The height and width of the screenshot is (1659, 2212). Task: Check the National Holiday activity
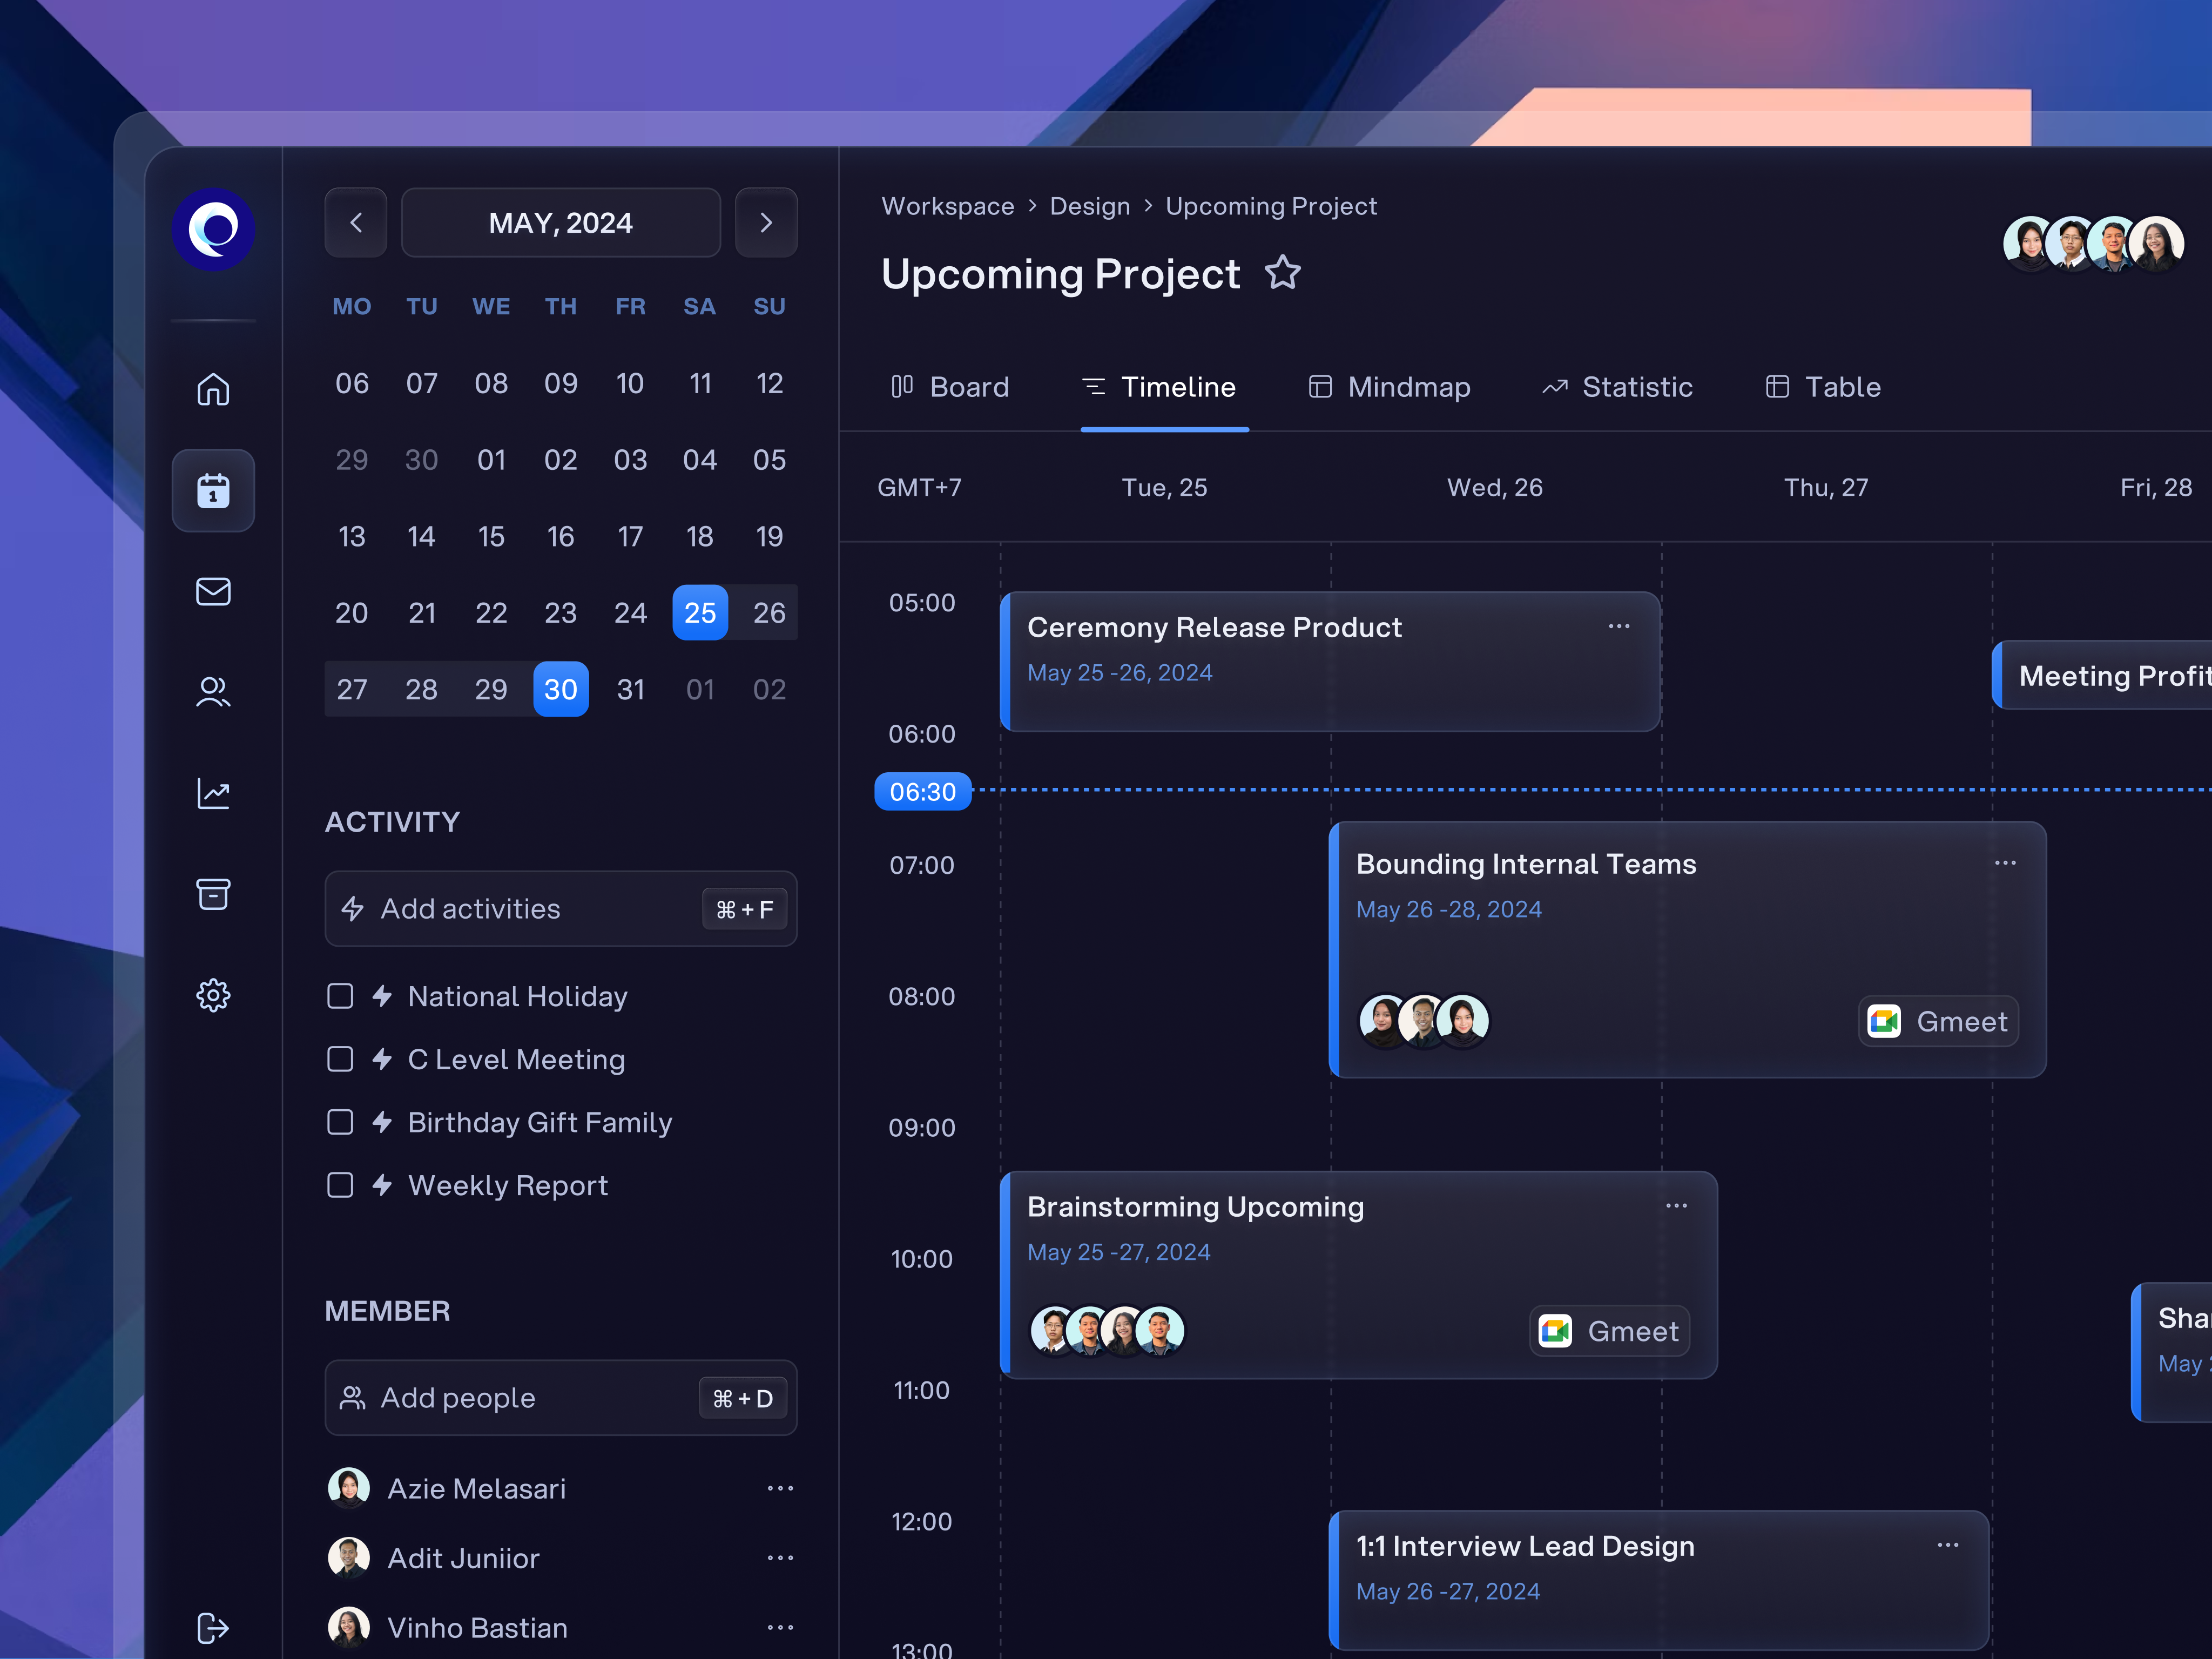coord(340,995)
